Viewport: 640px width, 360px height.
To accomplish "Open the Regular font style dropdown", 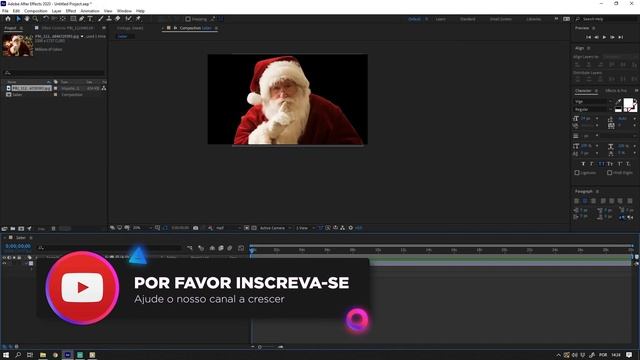I will [593, 109].
